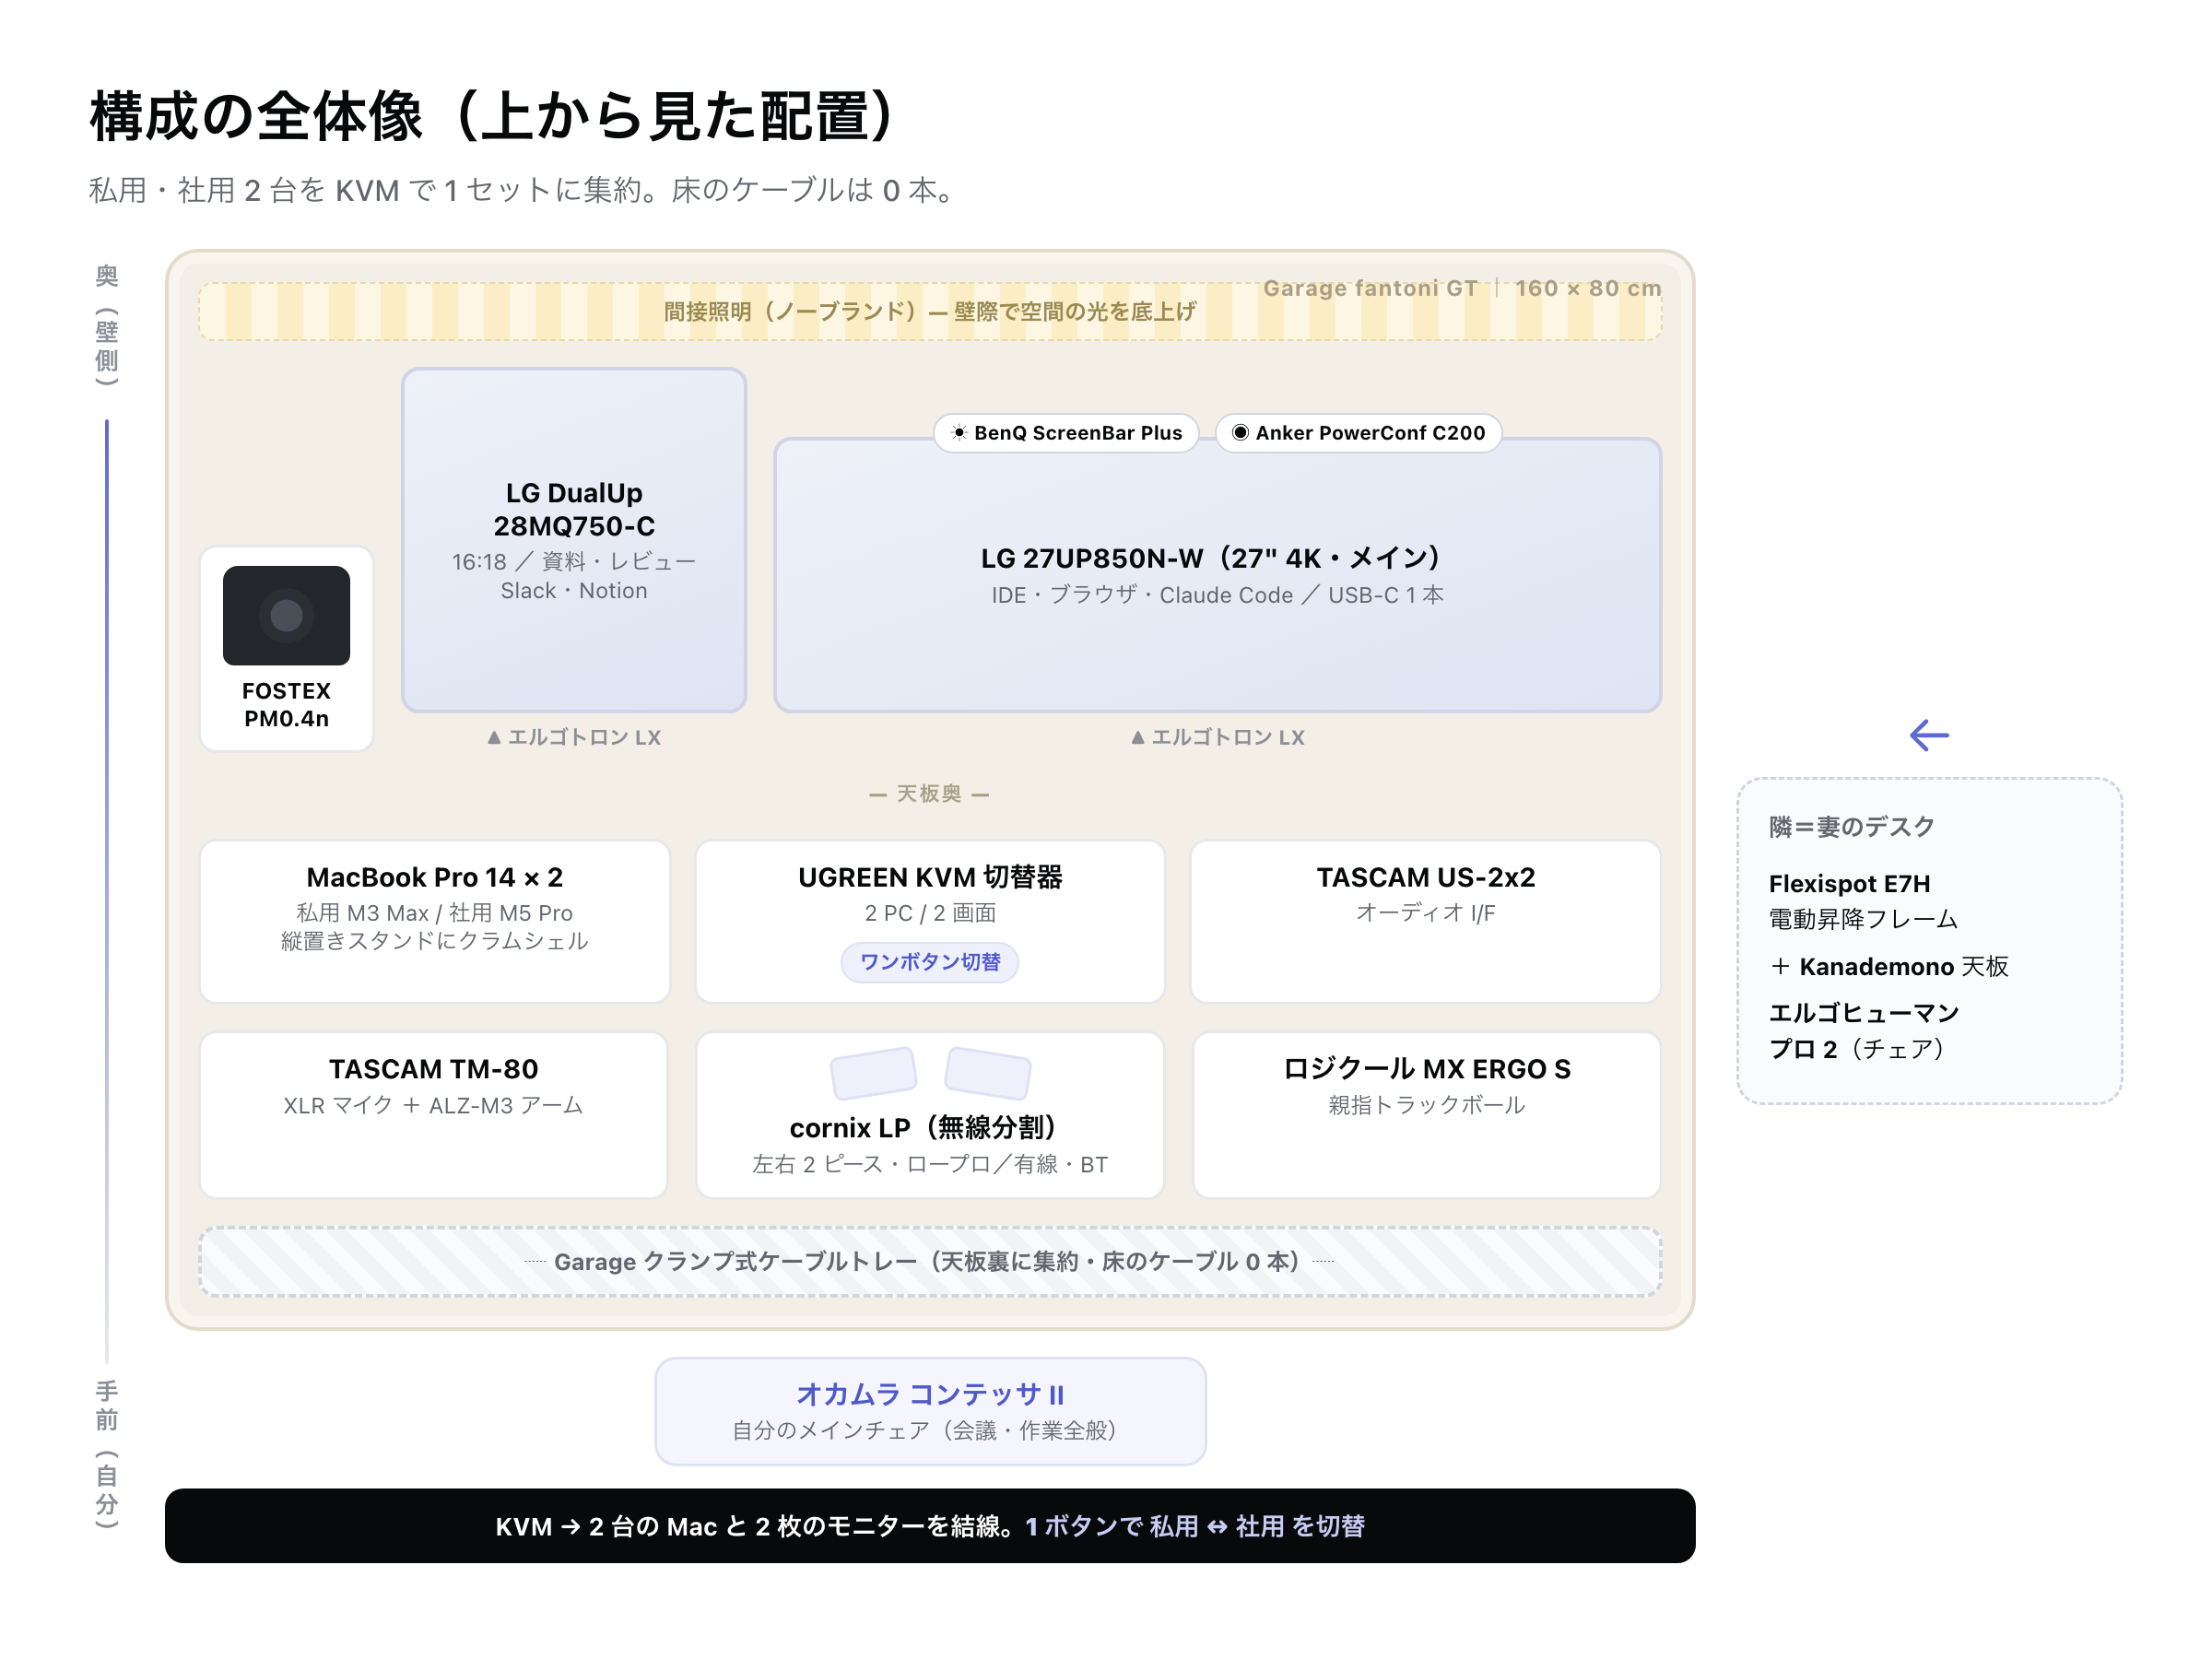The image size is (2212, 1659).
Task: Click the XLR マイク ＋ ALZ-M3 アーム text
Action: point(433,1105)
